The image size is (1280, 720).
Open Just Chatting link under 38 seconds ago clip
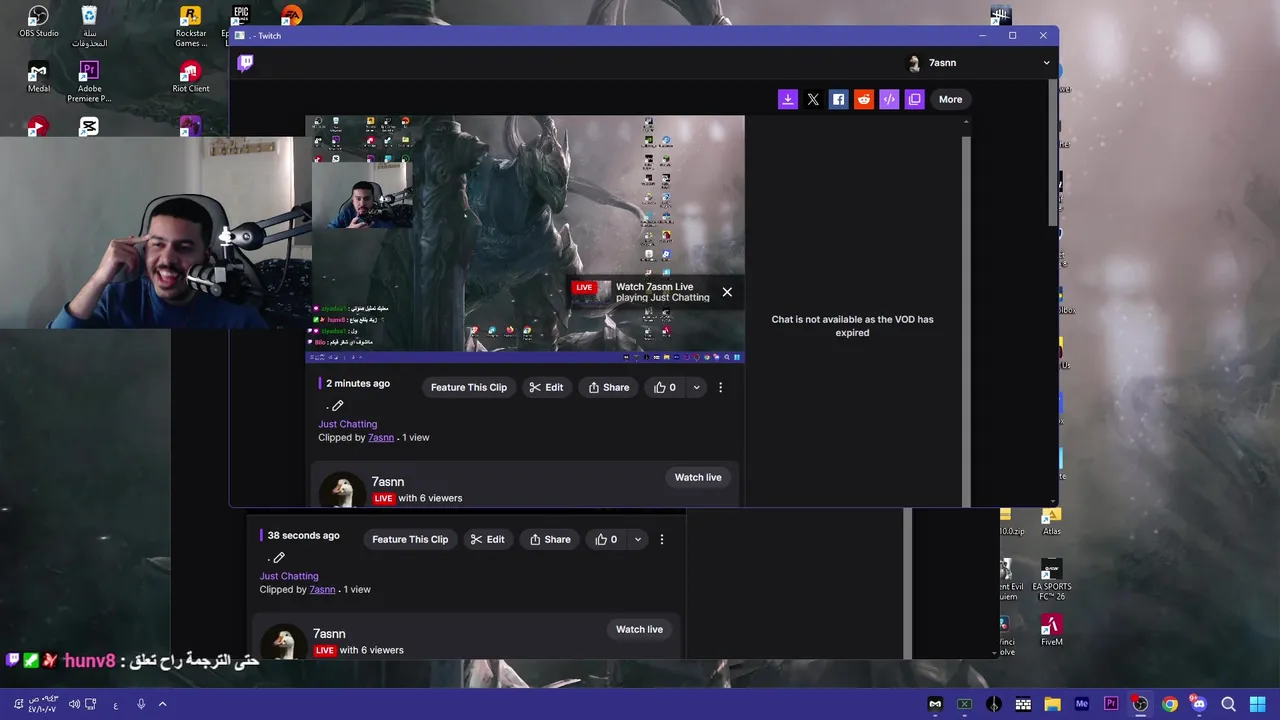(289, 576)
